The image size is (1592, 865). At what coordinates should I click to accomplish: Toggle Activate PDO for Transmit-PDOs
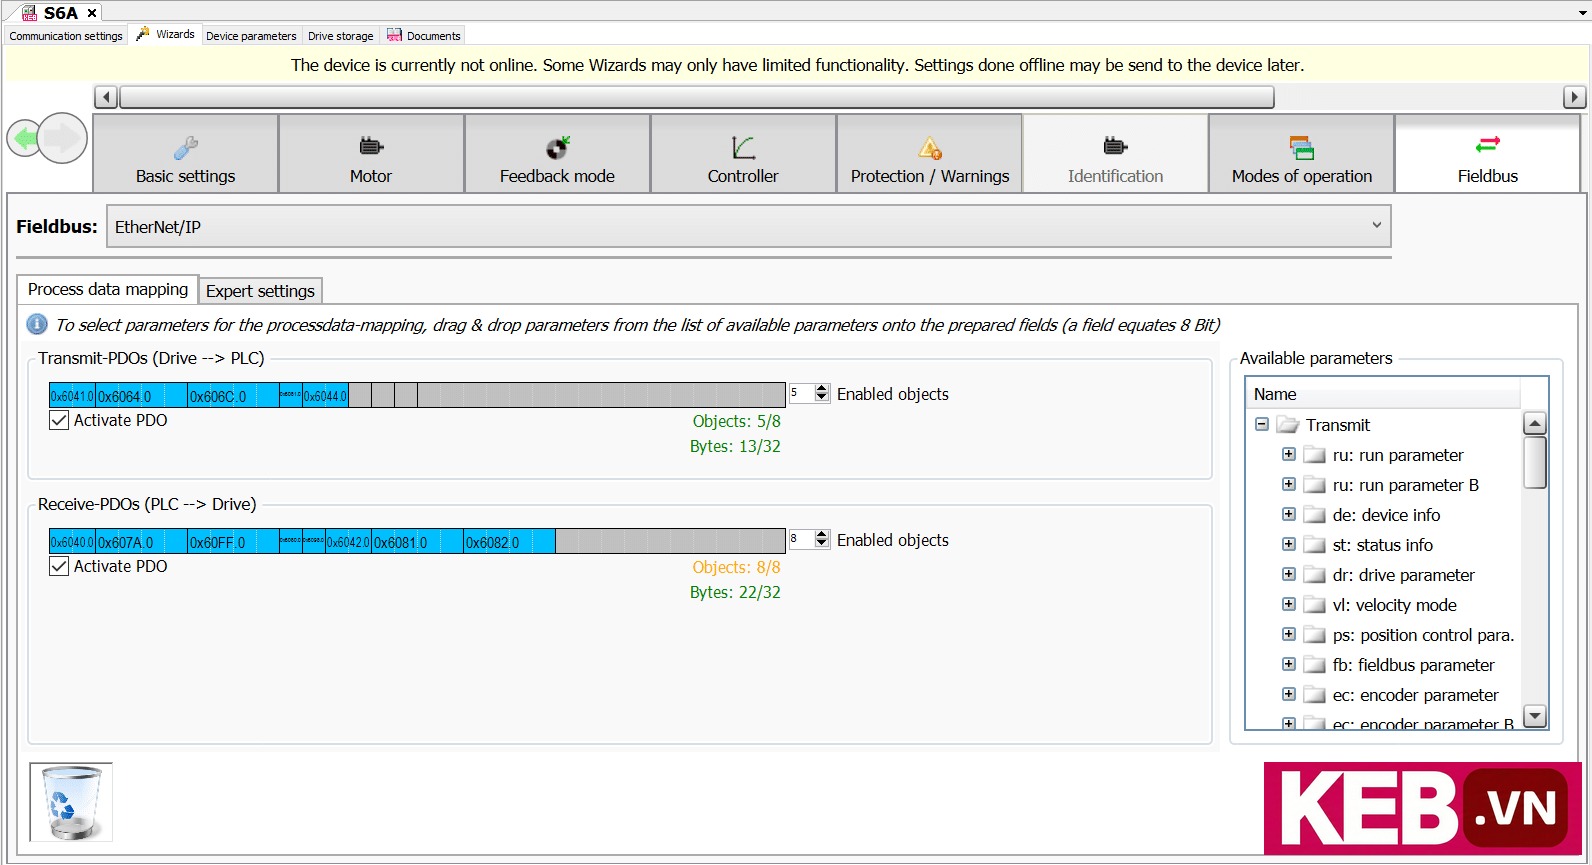pos(59,420)
